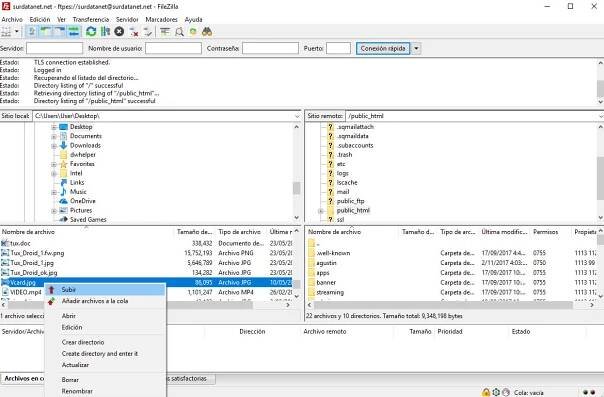The image size is (604, 397).
Task: Toggle the message log display
Action: [x=32, y=32]
